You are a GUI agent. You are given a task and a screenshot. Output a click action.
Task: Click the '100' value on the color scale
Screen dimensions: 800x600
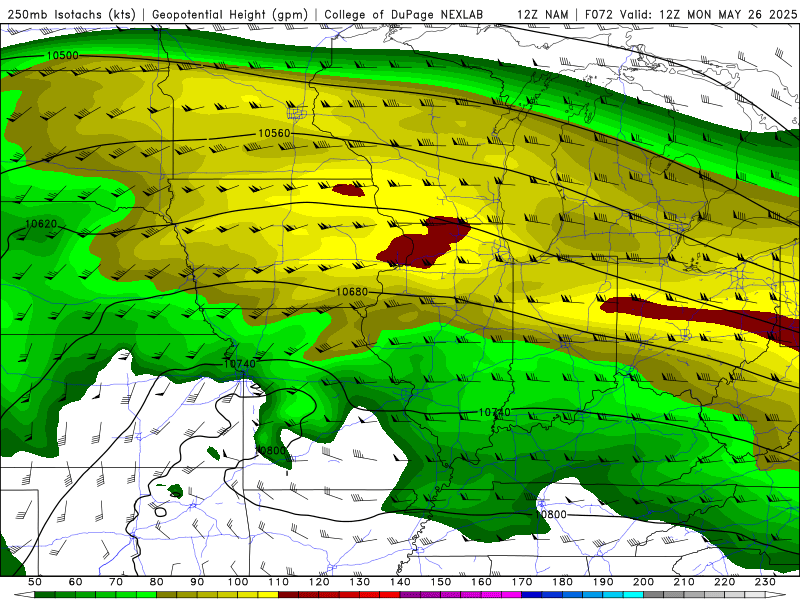[x=238, y=582]
